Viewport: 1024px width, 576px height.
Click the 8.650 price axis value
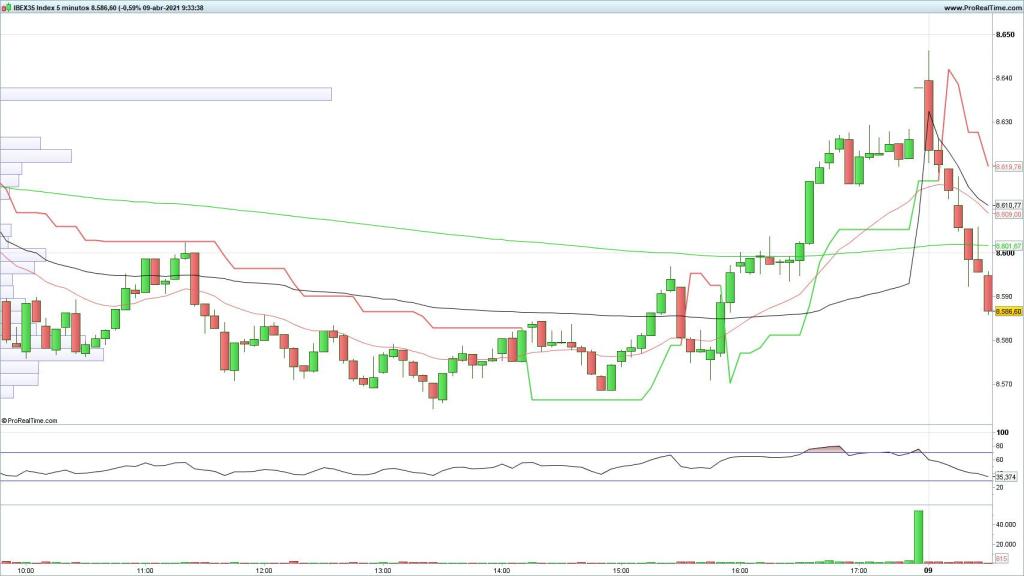coord(1005,34)
